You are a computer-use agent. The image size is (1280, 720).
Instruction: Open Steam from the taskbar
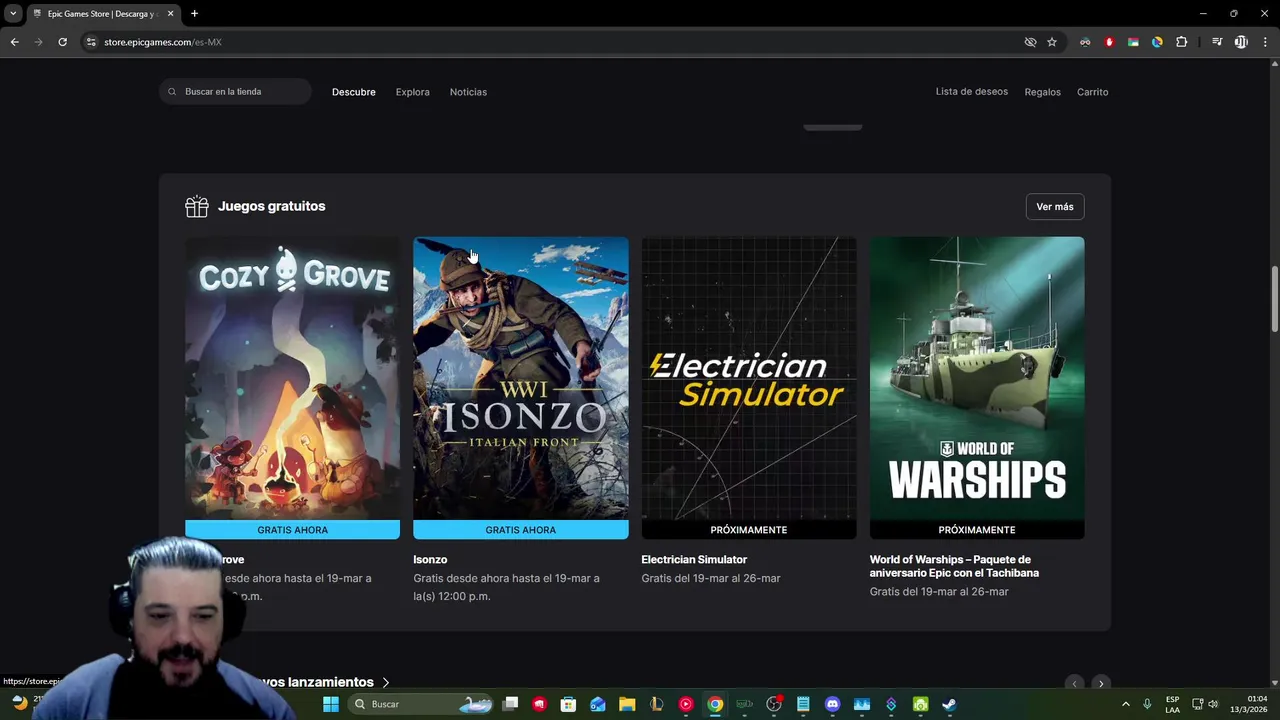(949, 704)
